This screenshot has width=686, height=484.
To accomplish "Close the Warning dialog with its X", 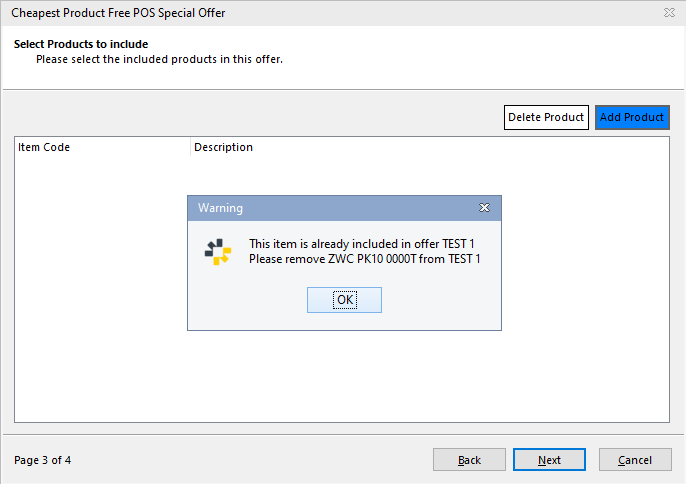I will pyautogui.click(x=484, y=208).
